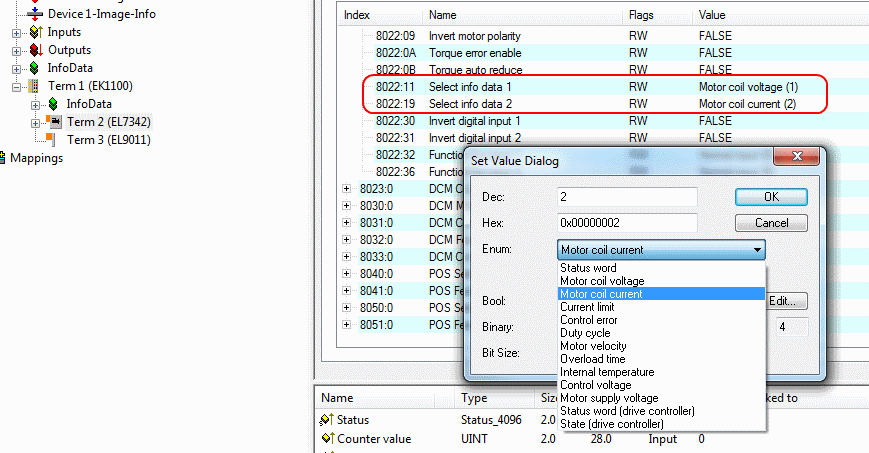Click the InfoData icon above Term 1

[35, 68]
